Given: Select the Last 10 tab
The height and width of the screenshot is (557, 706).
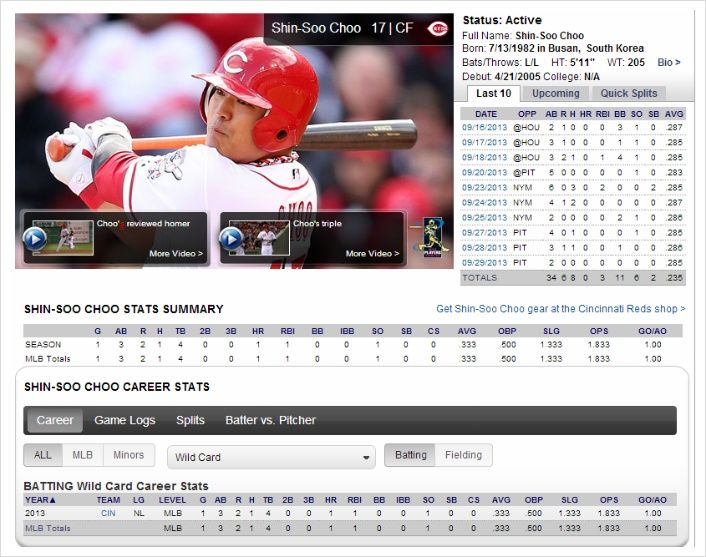Looking at the screenshot, I should 493,93.
